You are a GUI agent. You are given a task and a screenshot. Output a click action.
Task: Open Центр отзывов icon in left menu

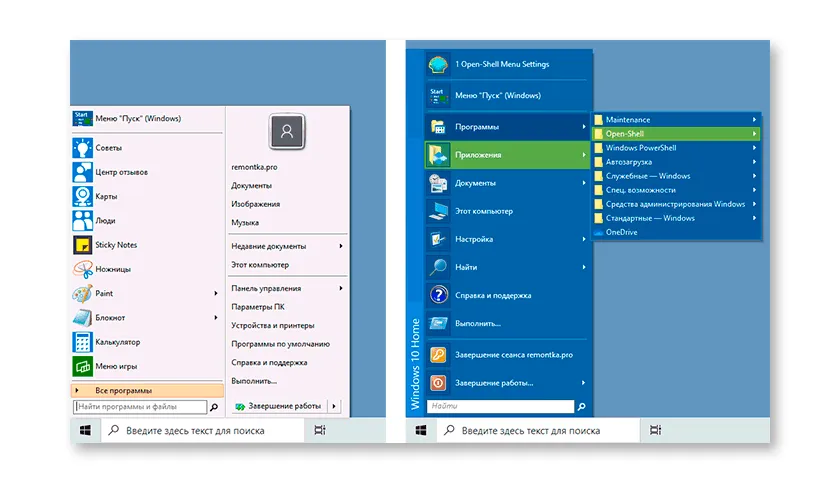coord(82,172)
